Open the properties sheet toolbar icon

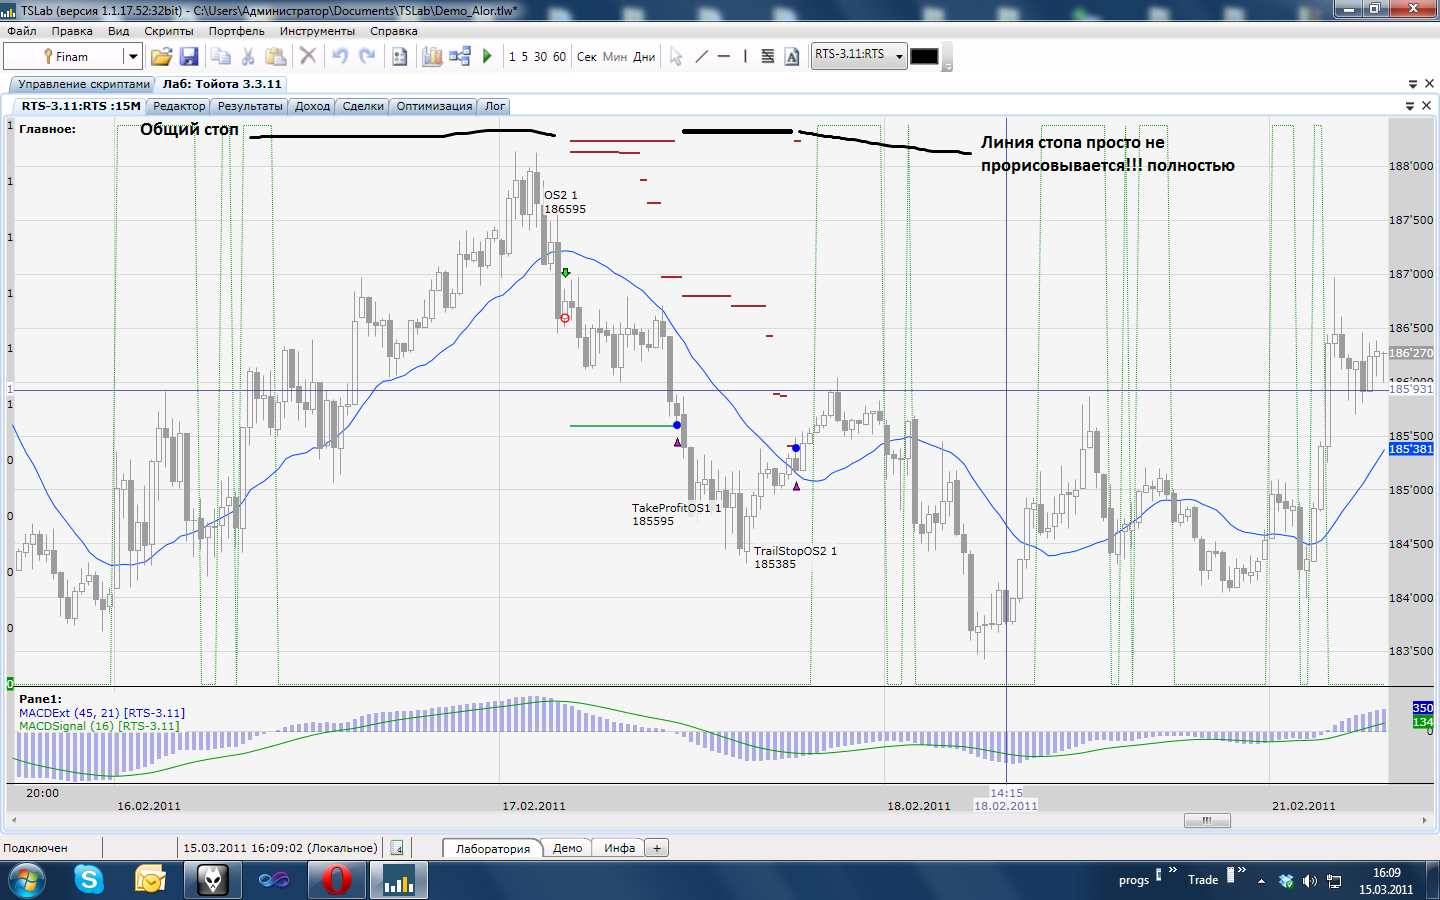pyautogui.click(x=399, y=57)
